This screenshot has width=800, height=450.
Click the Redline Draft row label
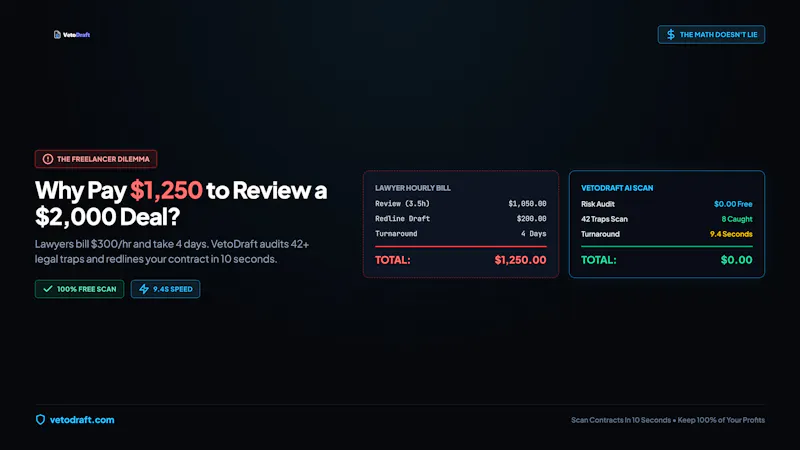pos(402,219)
